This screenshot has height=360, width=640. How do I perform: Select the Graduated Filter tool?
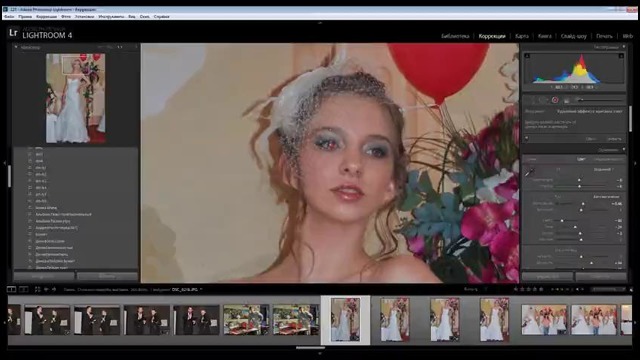click(567, 100)
